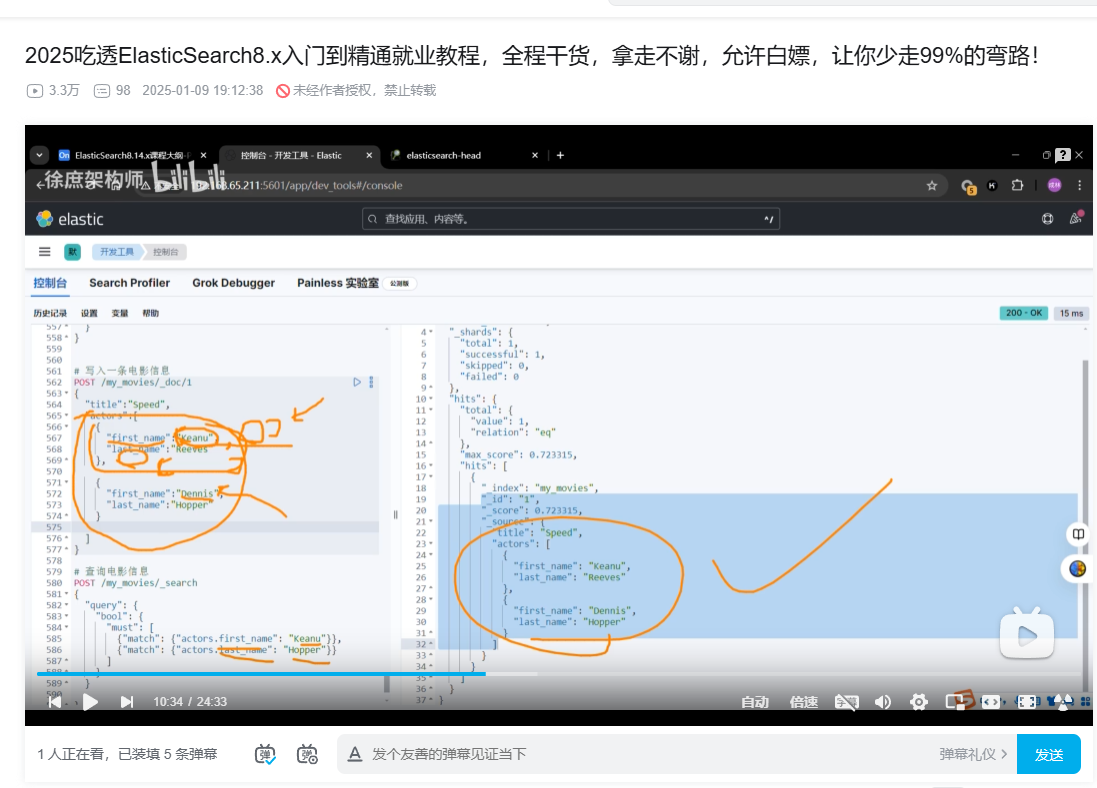The image size is (1097, 788).
Task: Seek on the blue video progress bar
Action: click(x=261, y=673)
